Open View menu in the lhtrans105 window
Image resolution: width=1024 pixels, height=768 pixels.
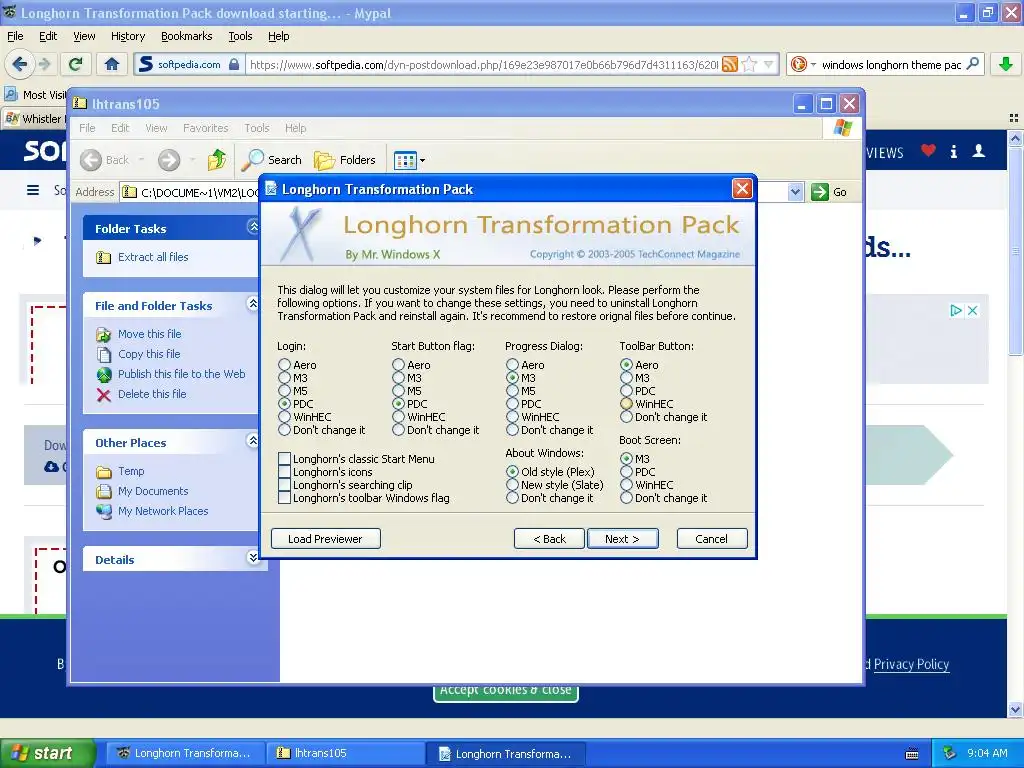[x=156, y=128]
